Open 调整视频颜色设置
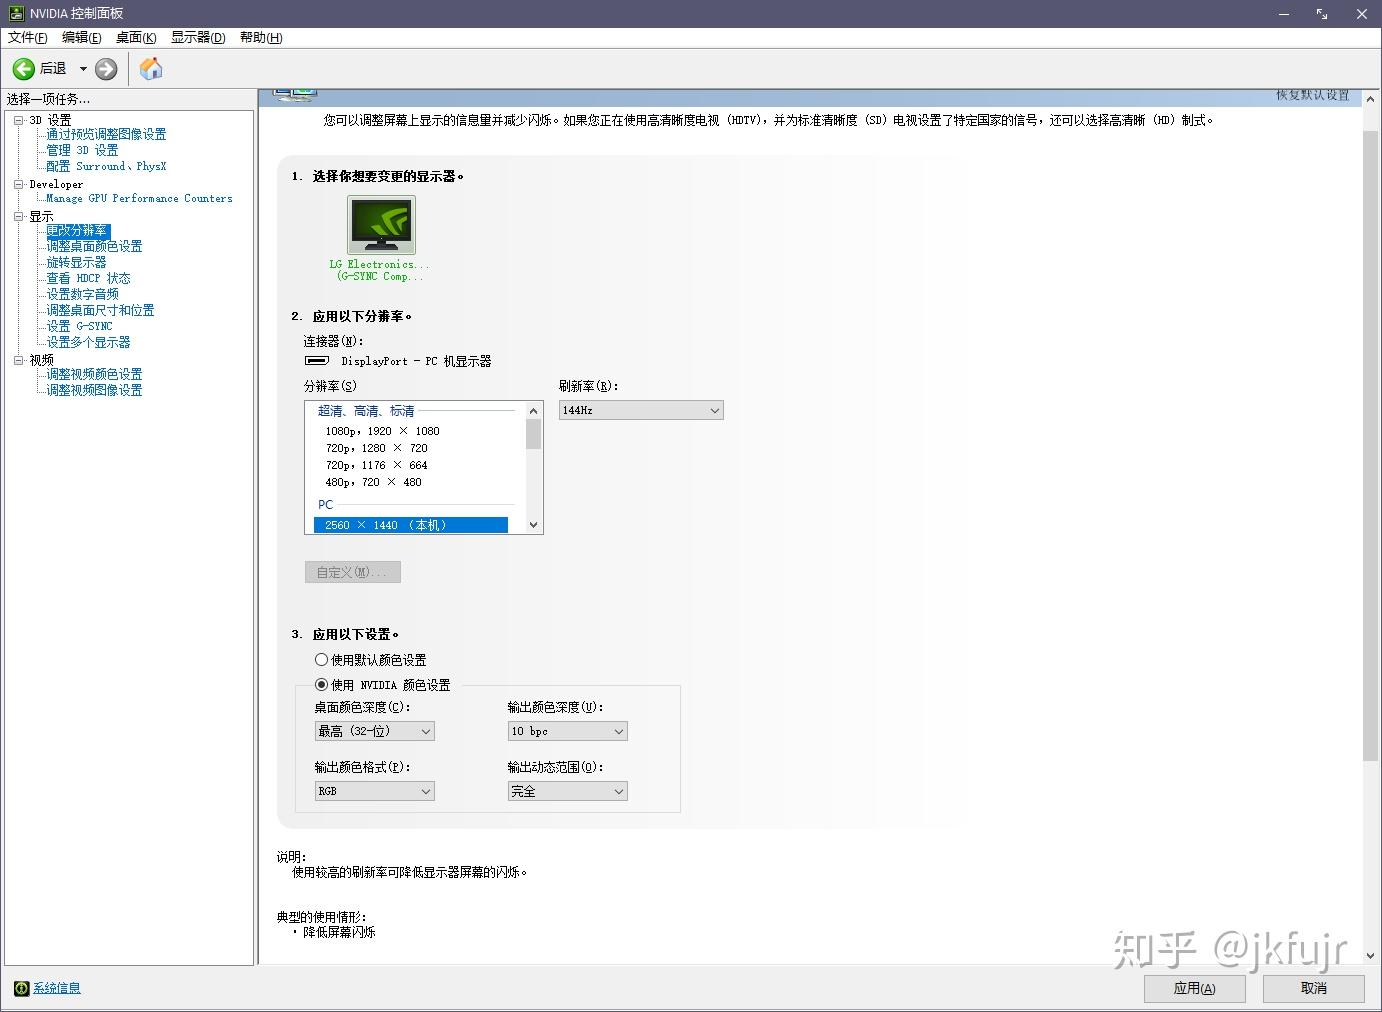The image size is (1382, 1012). click(x=94, y=374)
